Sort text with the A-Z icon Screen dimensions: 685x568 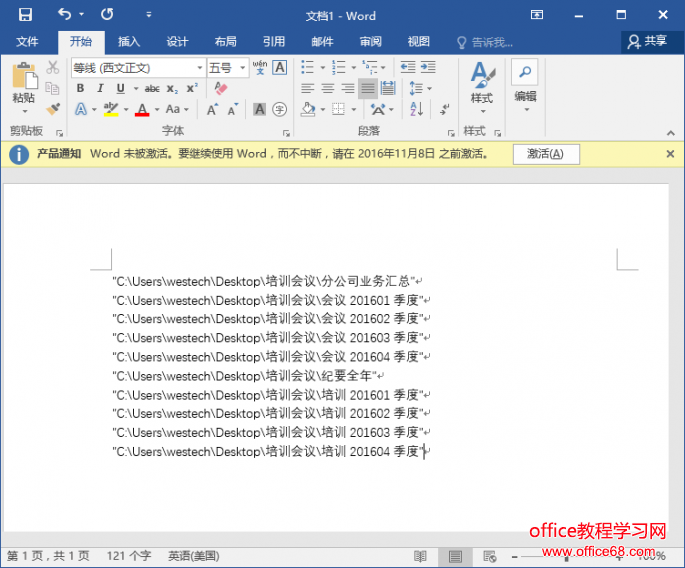(x=416, y=109)
